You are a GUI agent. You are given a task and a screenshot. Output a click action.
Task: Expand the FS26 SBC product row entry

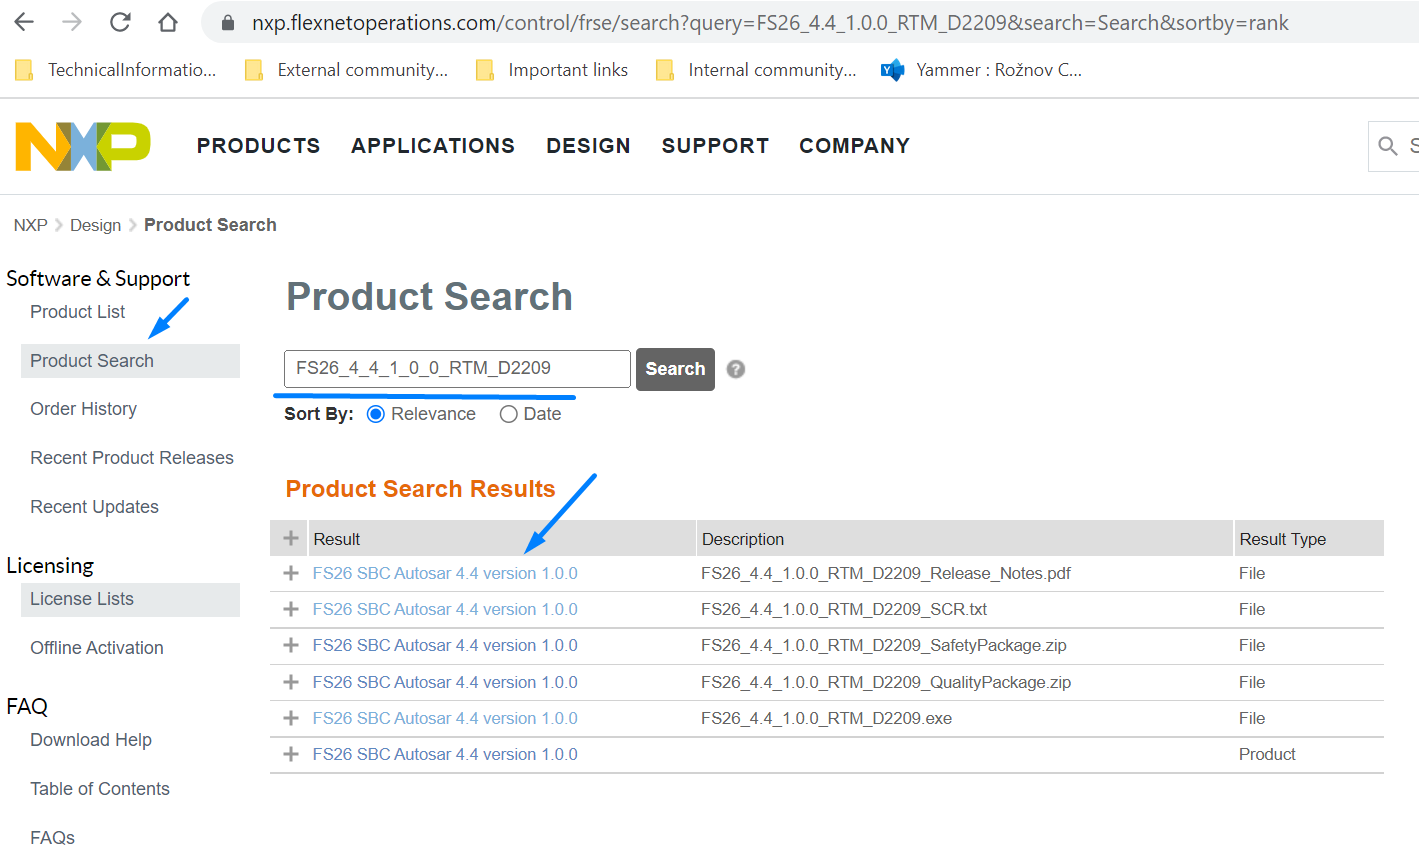[x=289, y=754]
